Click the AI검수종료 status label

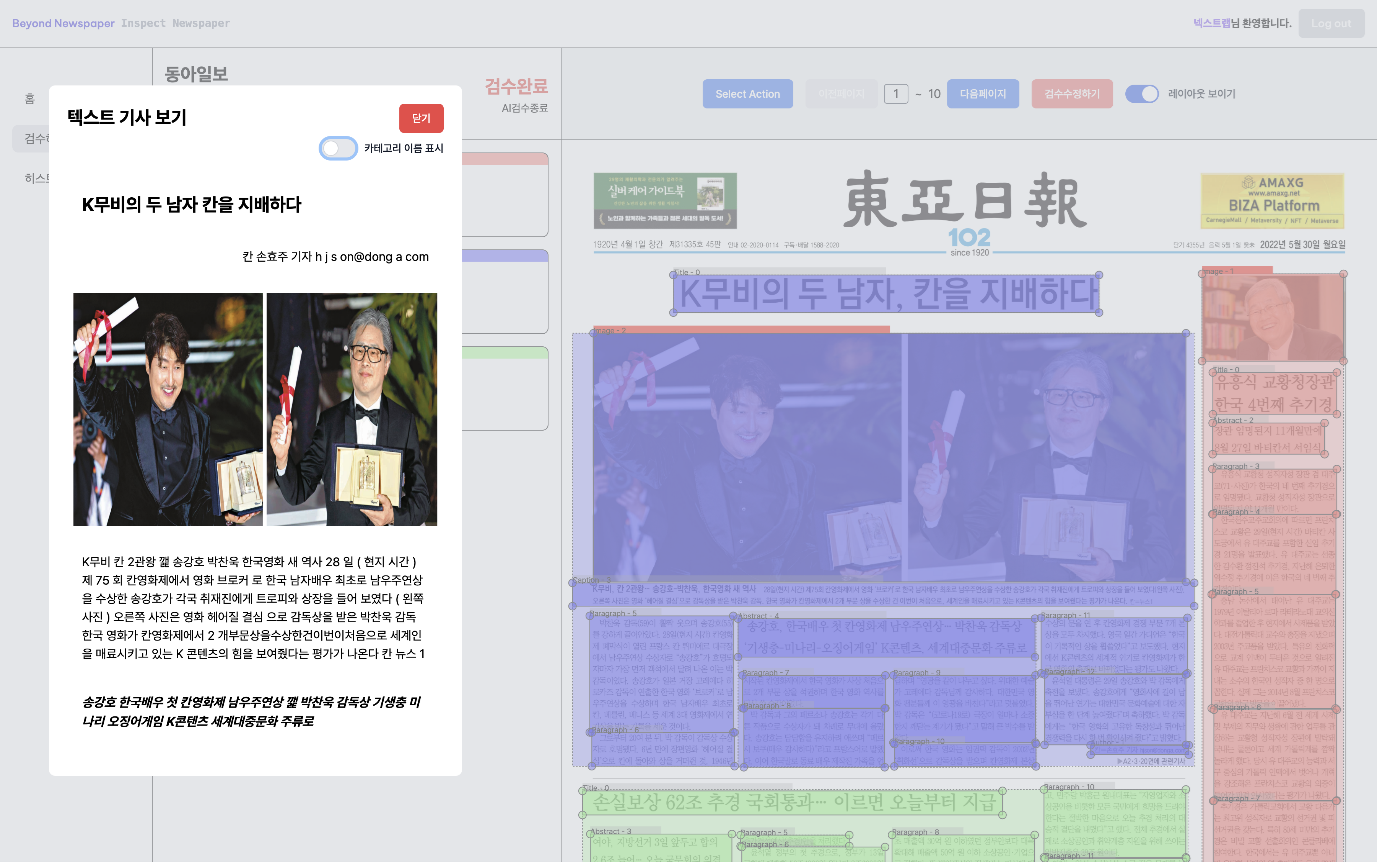pos(525,108)
